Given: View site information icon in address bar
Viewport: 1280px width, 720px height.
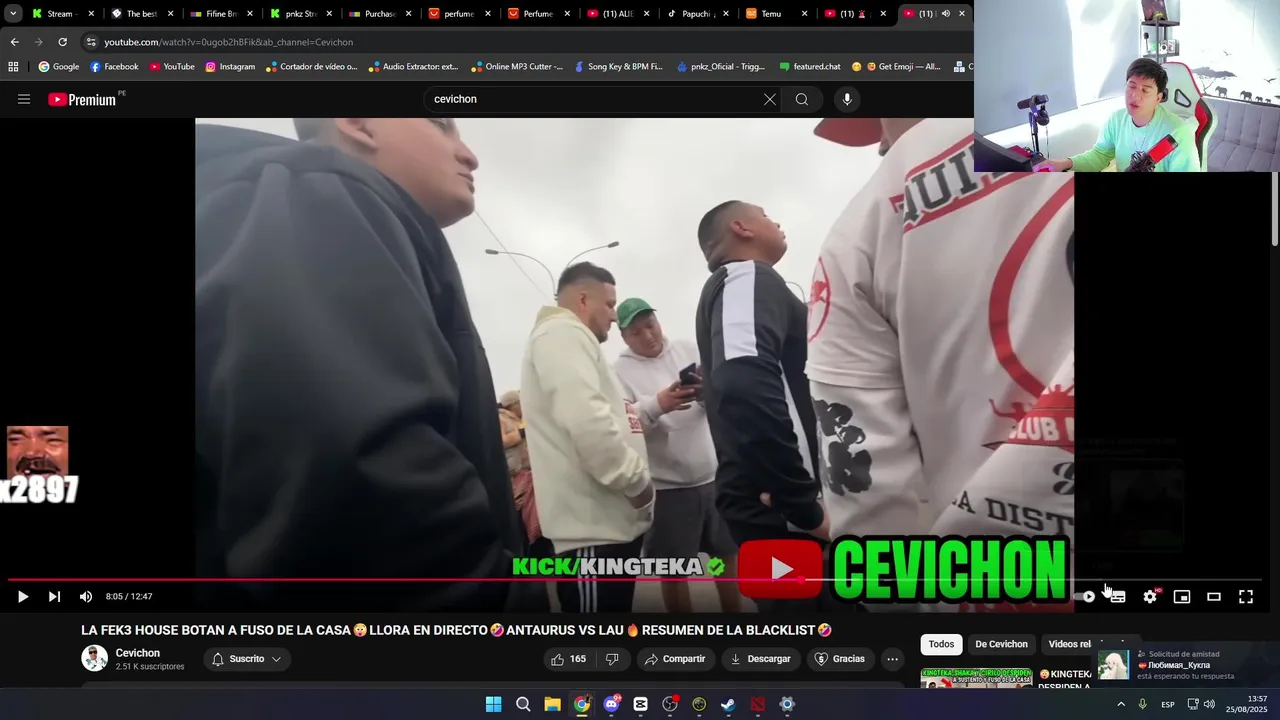Looking at the screenshot, I should (91, 42).
